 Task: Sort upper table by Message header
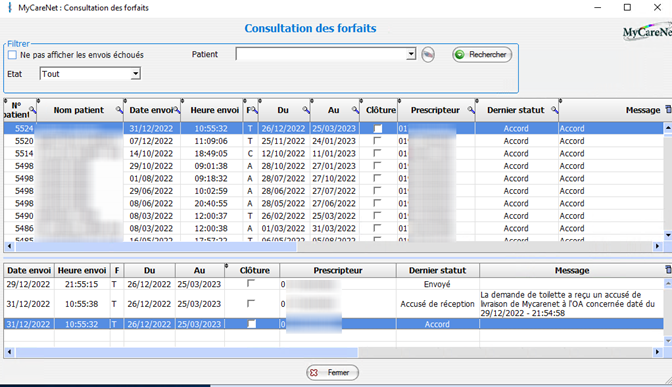[x=642, y=110]
